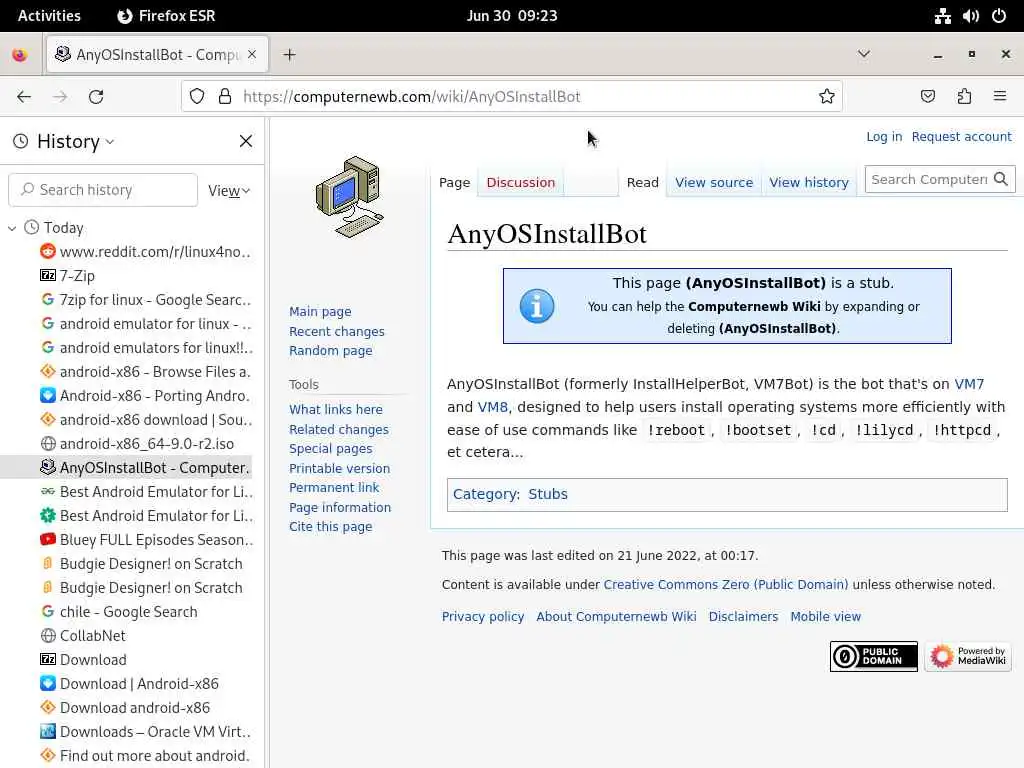Open Recent changes link
The image size is (1024, 768).
click(337, 331)
